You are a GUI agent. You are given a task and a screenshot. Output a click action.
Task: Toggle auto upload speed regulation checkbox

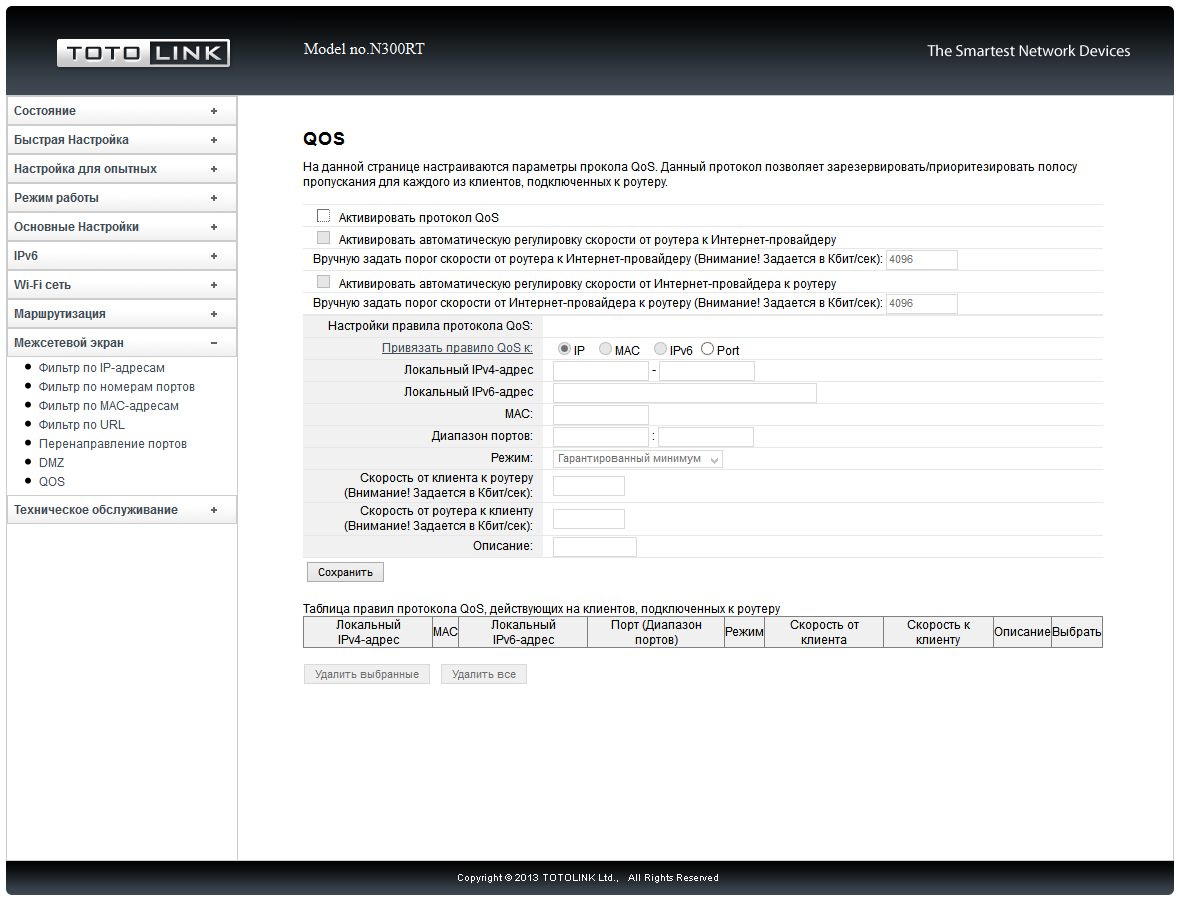(324, 238)
